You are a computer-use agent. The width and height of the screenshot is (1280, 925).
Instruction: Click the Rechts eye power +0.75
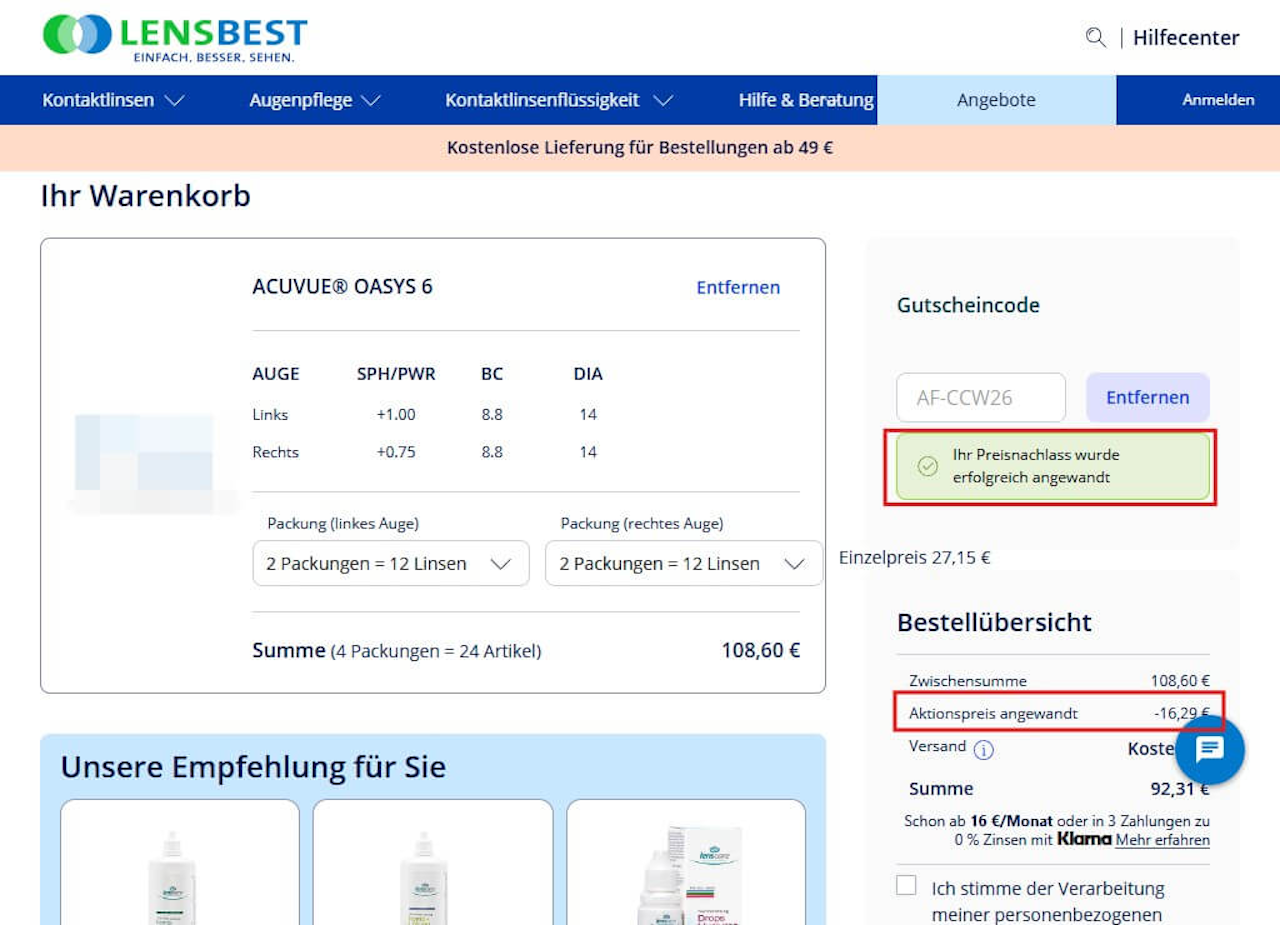point(396,452)
